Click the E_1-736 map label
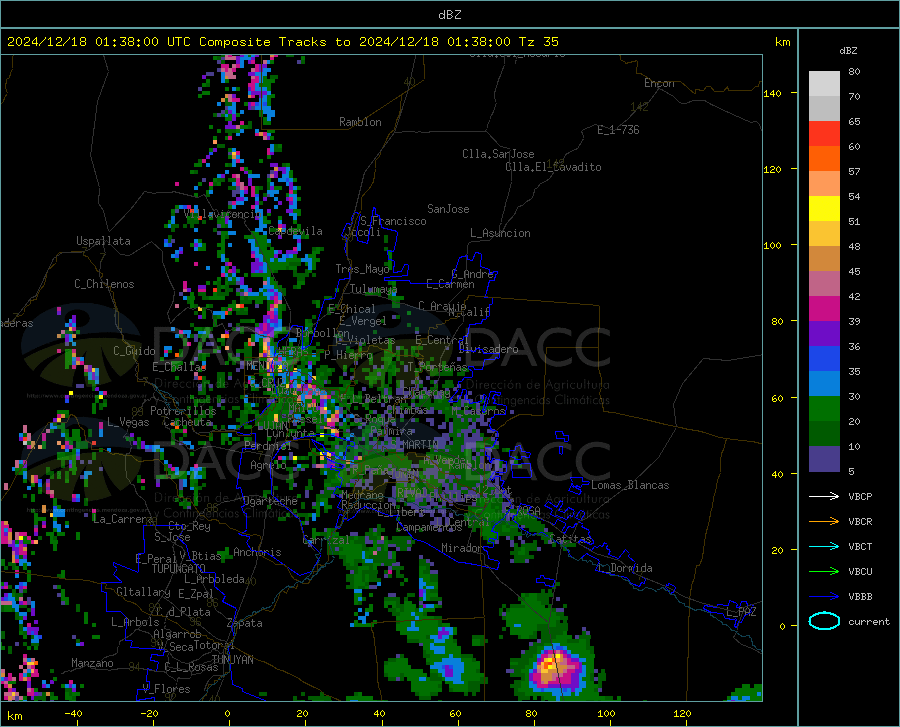The height and width of the screenshot is (727, 900). point(618,130)
